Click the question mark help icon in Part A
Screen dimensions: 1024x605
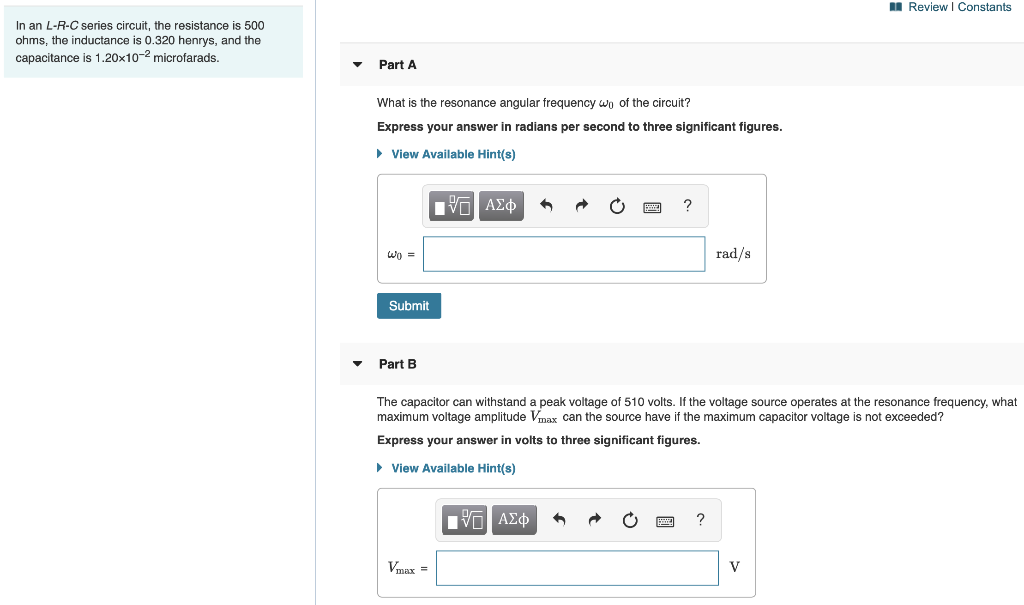click(x=687, y=205)
